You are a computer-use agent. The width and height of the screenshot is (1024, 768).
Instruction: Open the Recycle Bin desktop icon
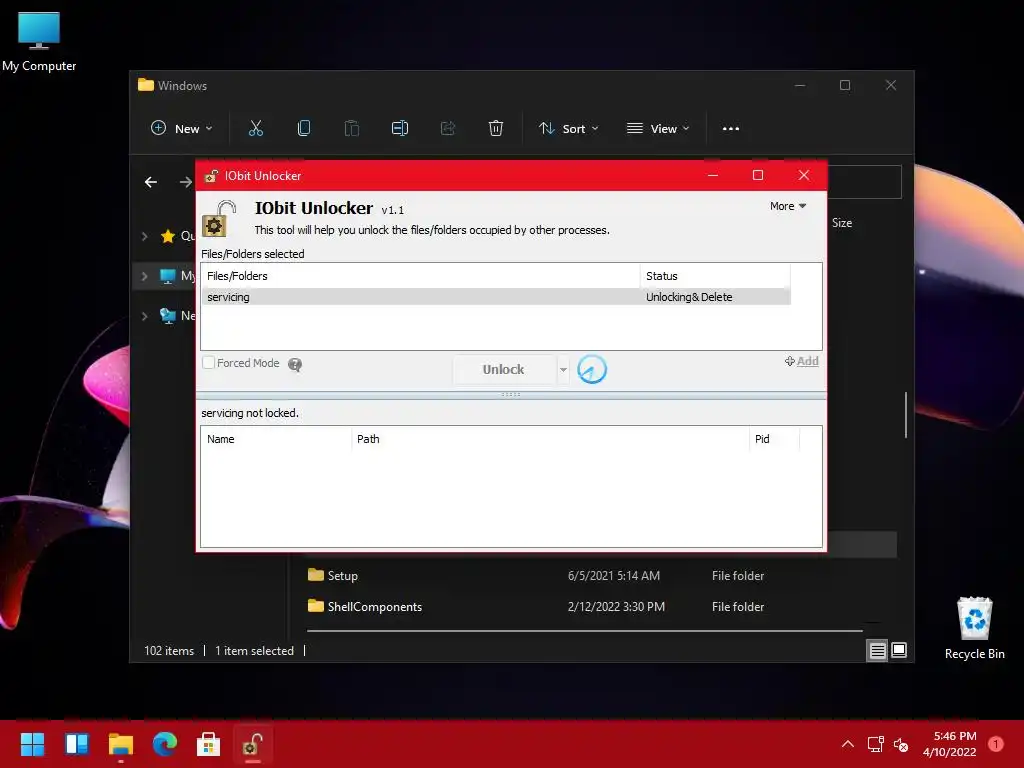(x=974, y=628)
